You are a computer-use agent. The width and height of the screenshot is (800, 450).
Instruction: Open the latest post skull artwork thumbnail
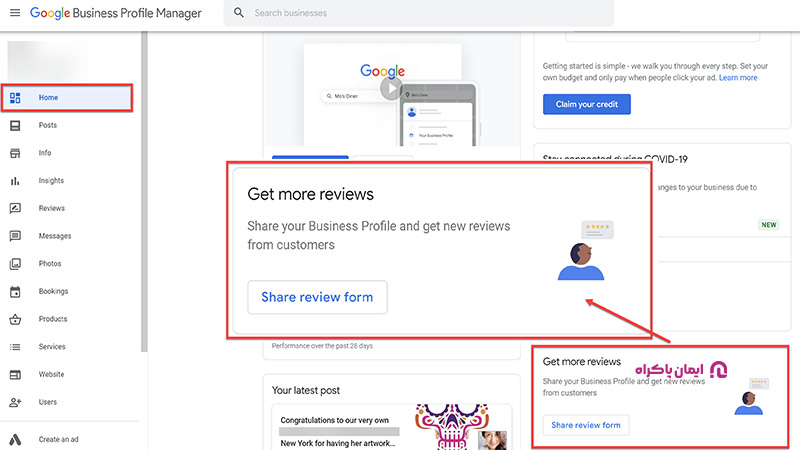click(x=452, y=427)
